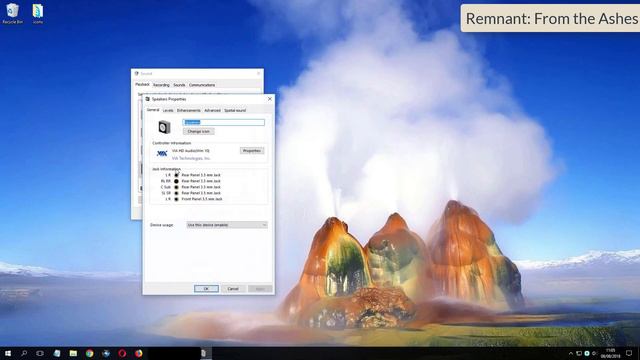Screen dimensions: 640x360
Task: Click VIA Technologies, Inc. text
Action: (x=191, y=158)
